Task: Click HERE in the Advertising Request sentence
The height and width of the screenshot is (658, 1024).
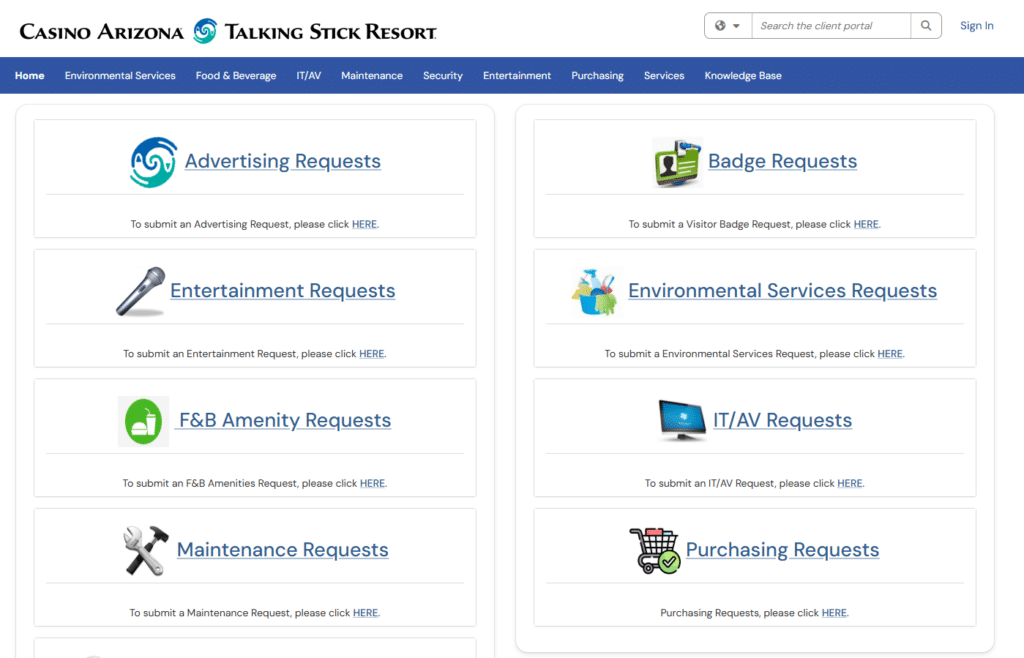Action: [x=364, y=224]
